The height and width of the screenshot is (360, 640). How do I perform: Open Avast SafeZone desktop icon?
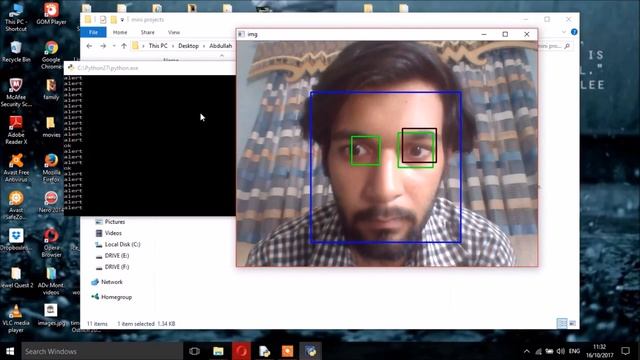pyautogui.click(x=16, y=205)
